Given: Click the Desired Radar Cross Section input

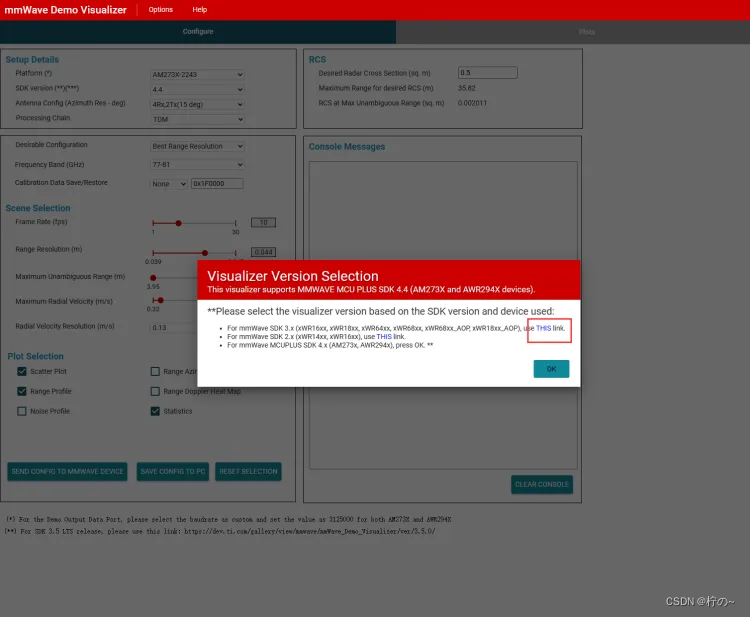Looking at the screenshot, I should coord(487,73).
